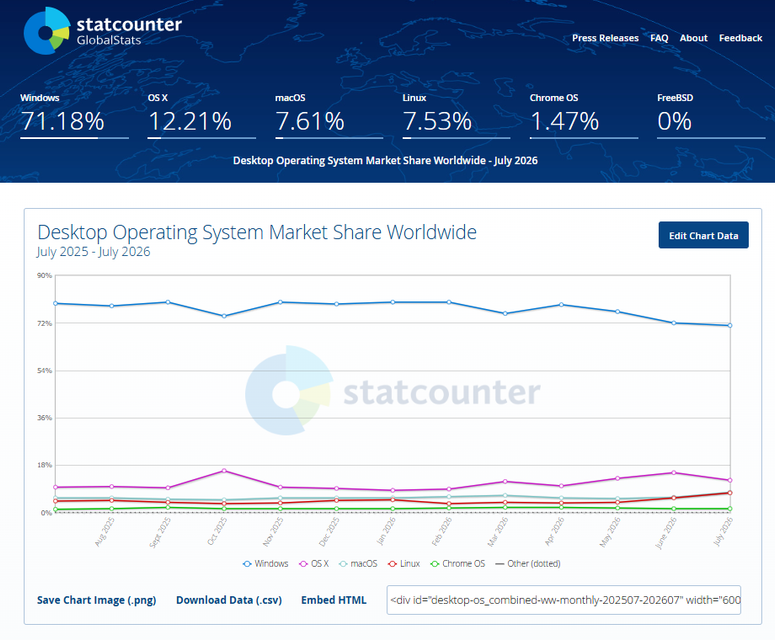Image resolution: width=775 pixels, height=640 pixels.
Task: Click the Chrome OS 1.47% stat
Action: (583, 116)
